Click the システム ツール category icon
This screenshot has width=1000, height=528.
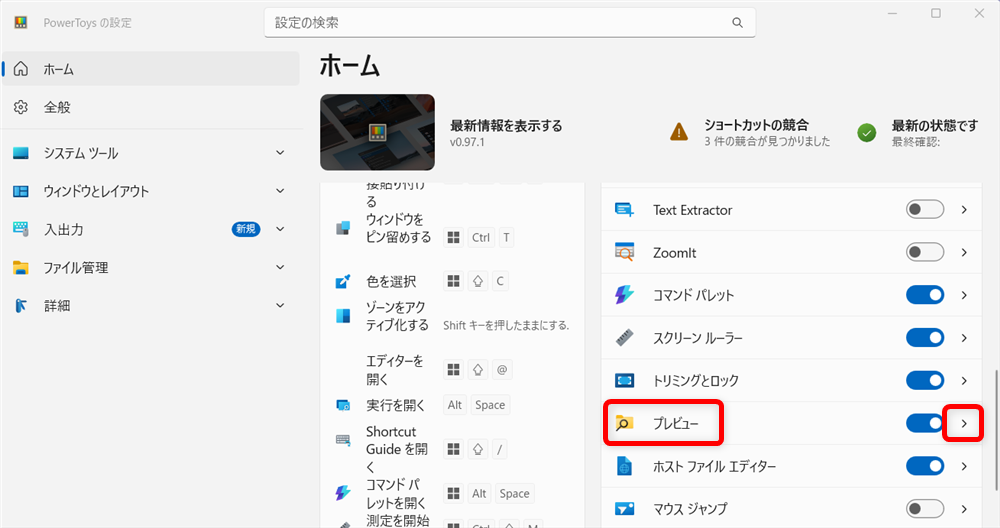tap(20, 153)
